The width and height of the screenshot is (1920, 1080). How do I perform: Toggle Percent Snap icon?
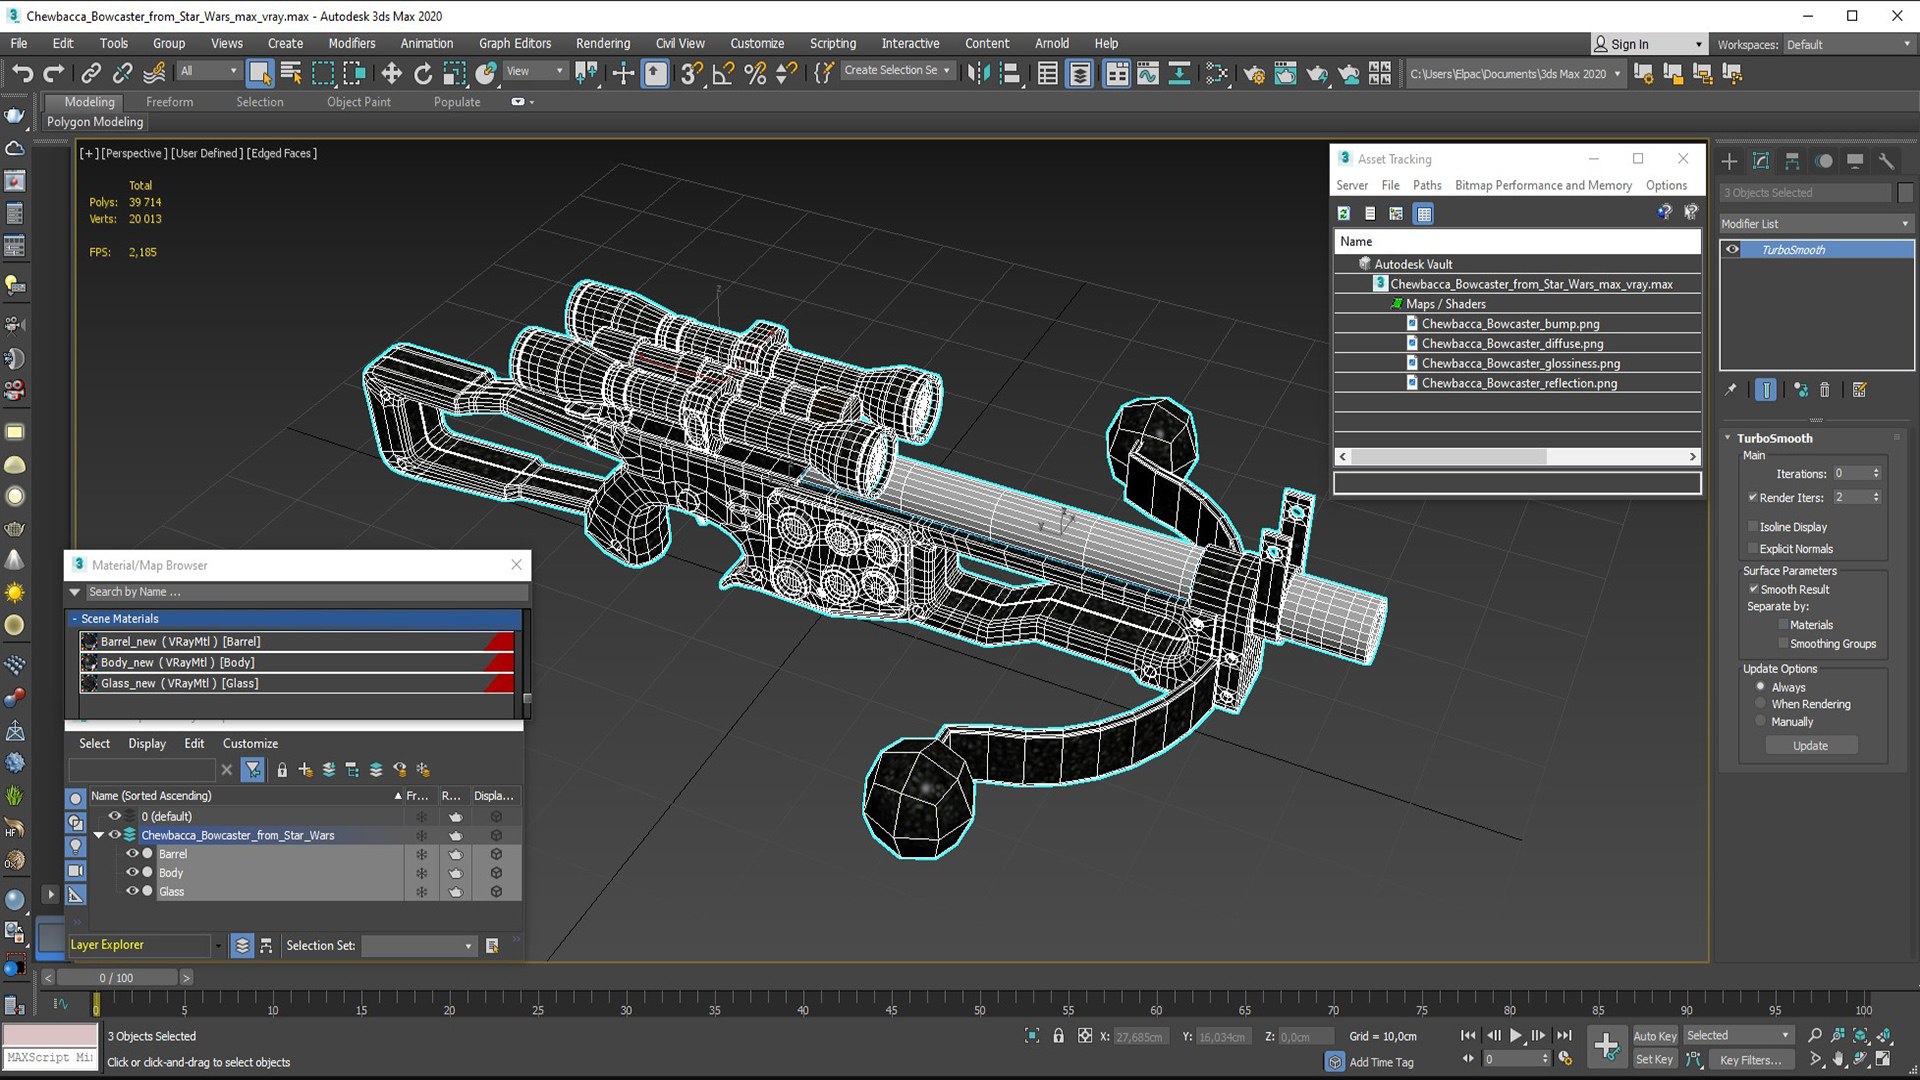(x=755, y=73)
